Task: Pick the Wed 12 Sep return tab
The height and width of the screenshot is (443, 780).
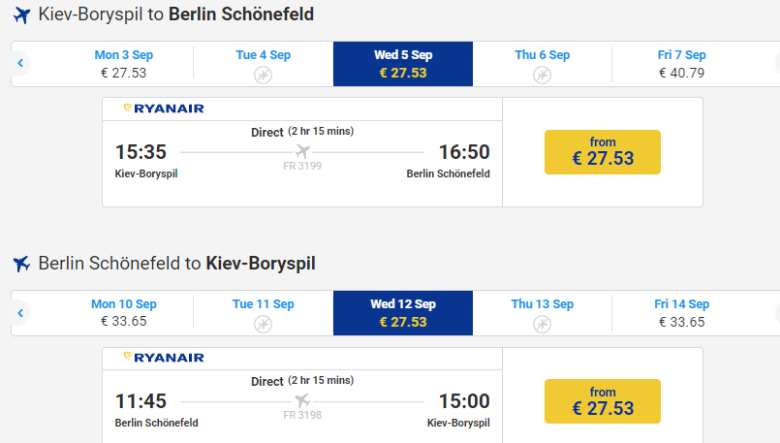Action: [402, 312]
